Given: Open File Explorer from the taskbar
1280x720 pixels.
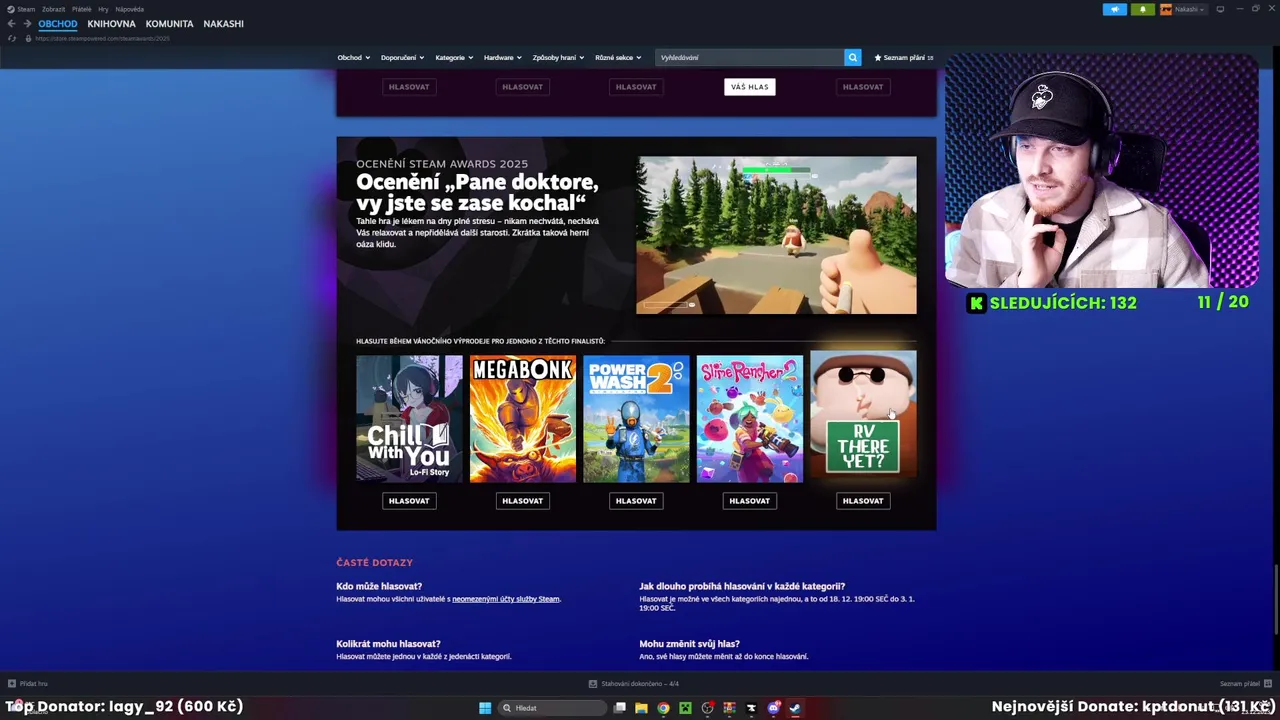Looking at the screenshot, I should (x=641, y=708).
